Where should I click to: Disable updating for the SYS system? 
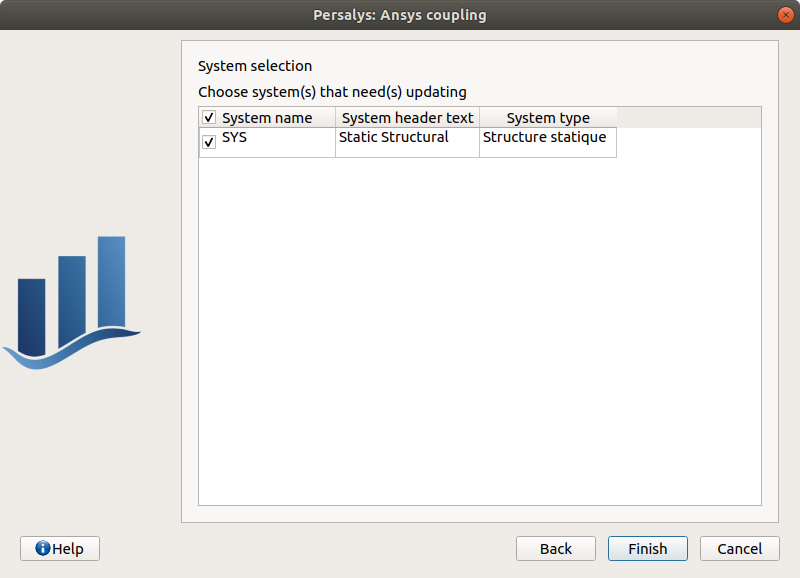pyautogui.click(x=208, y=141)
